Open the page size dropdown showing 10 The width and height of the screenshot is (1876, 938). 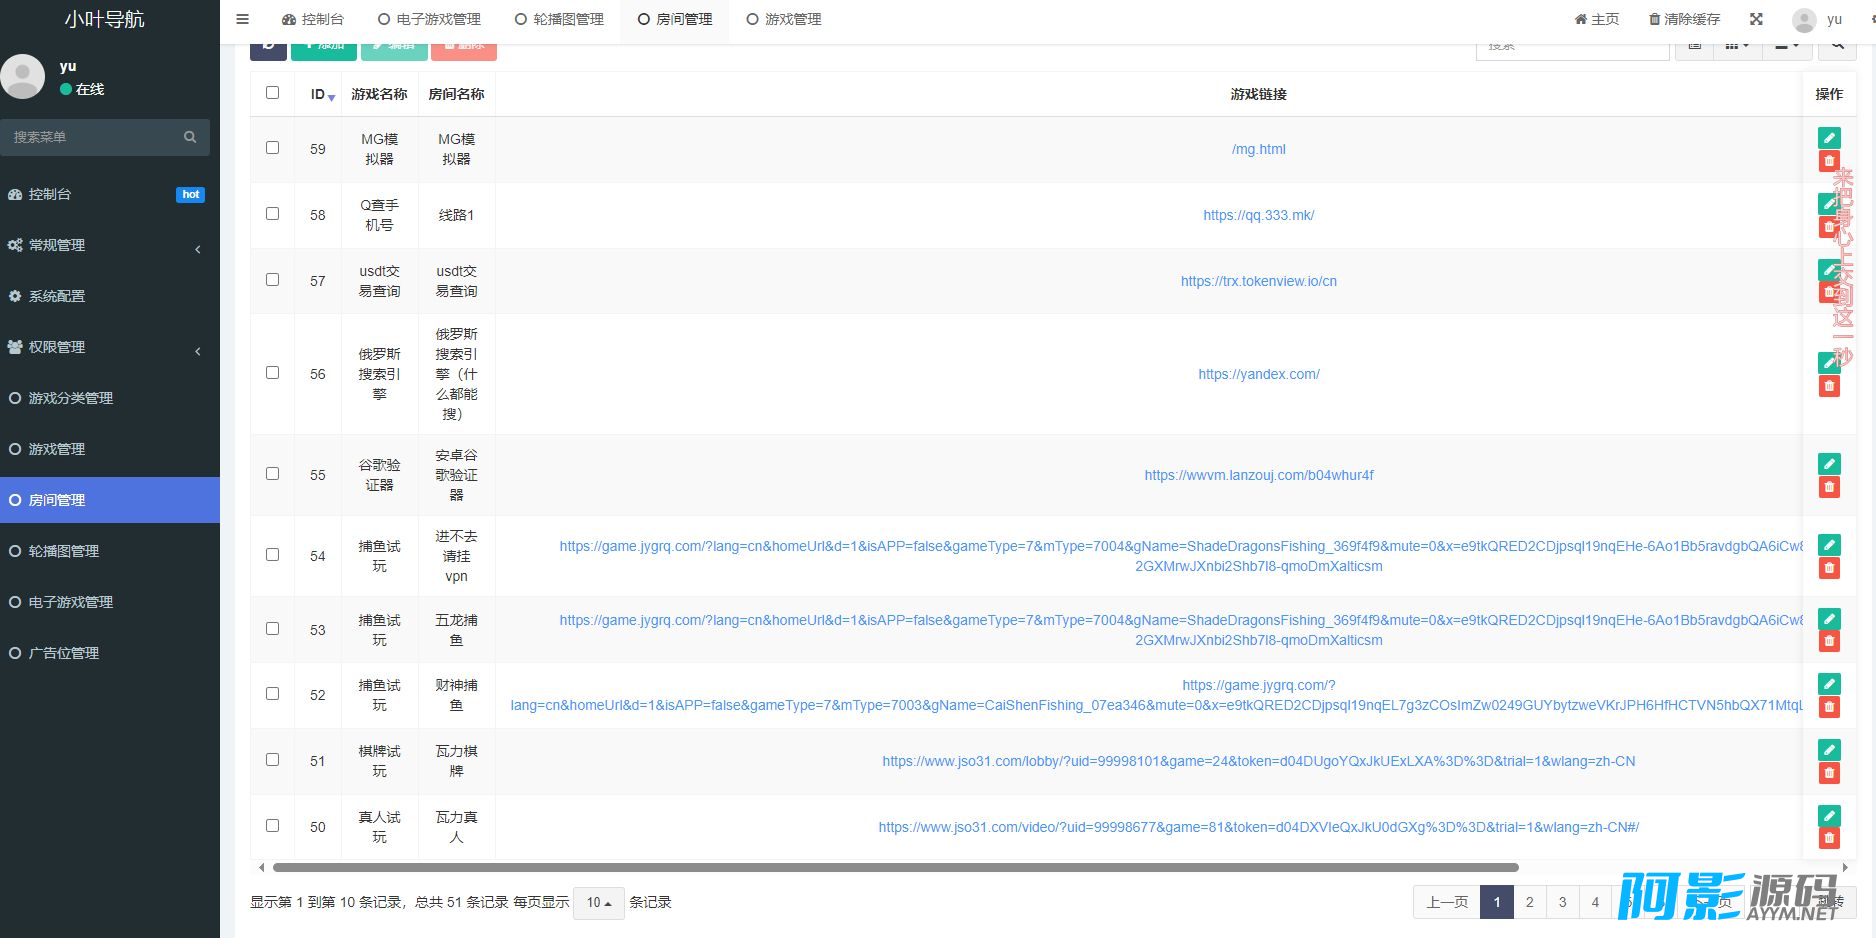[x=599, y=903]
